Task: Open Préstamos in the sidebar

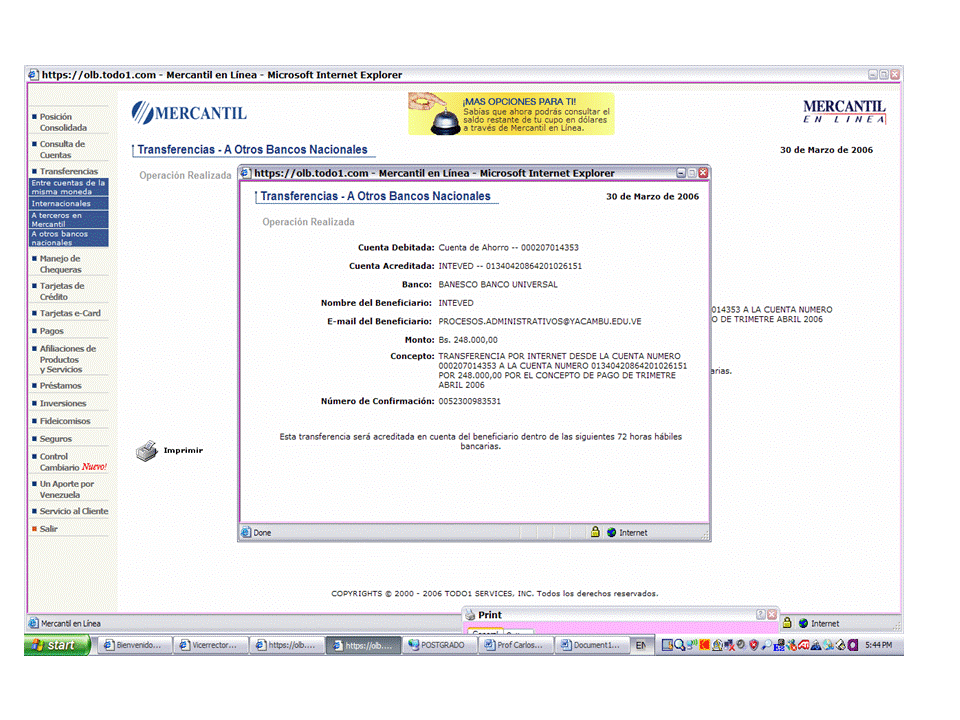Action: coord(61,386)
